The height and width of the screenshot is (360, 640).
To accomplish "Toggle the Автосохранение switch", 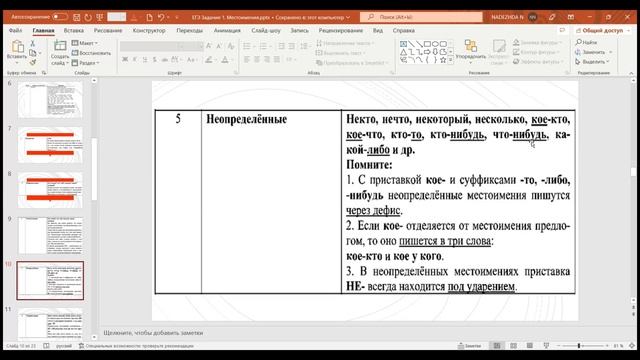I will pos(60,17).
